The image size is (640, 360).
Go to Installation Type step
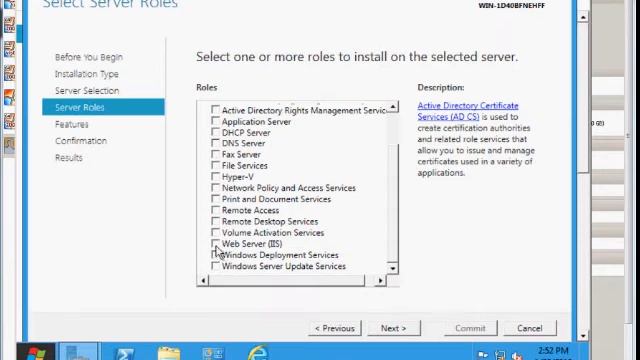click(x=87, y=74)
